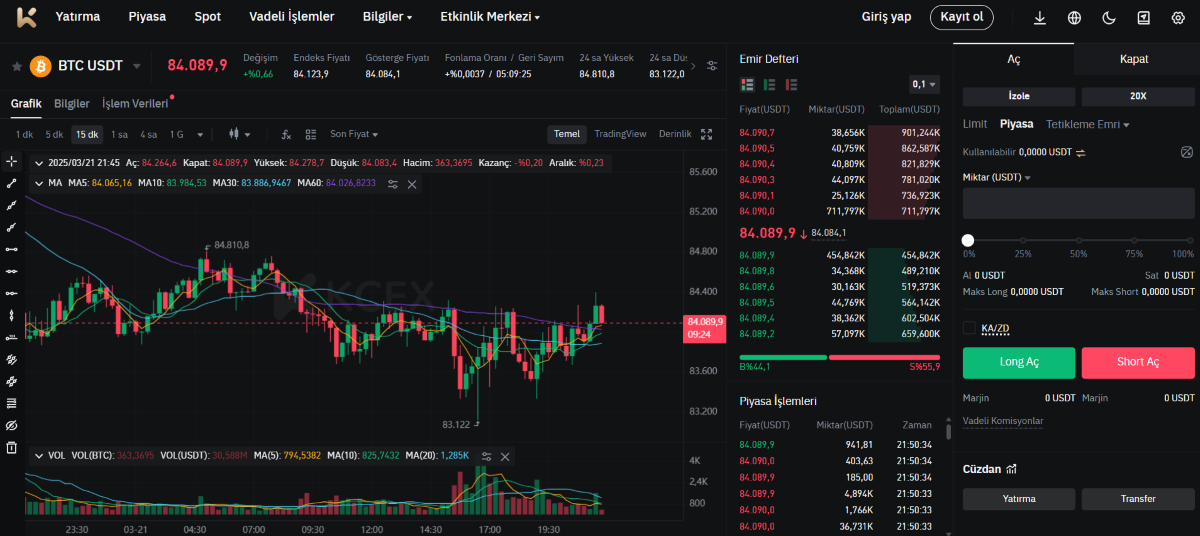1200x536 pixels.
Task: Remove the MA indicator with X
Action: tap(412, 184)
